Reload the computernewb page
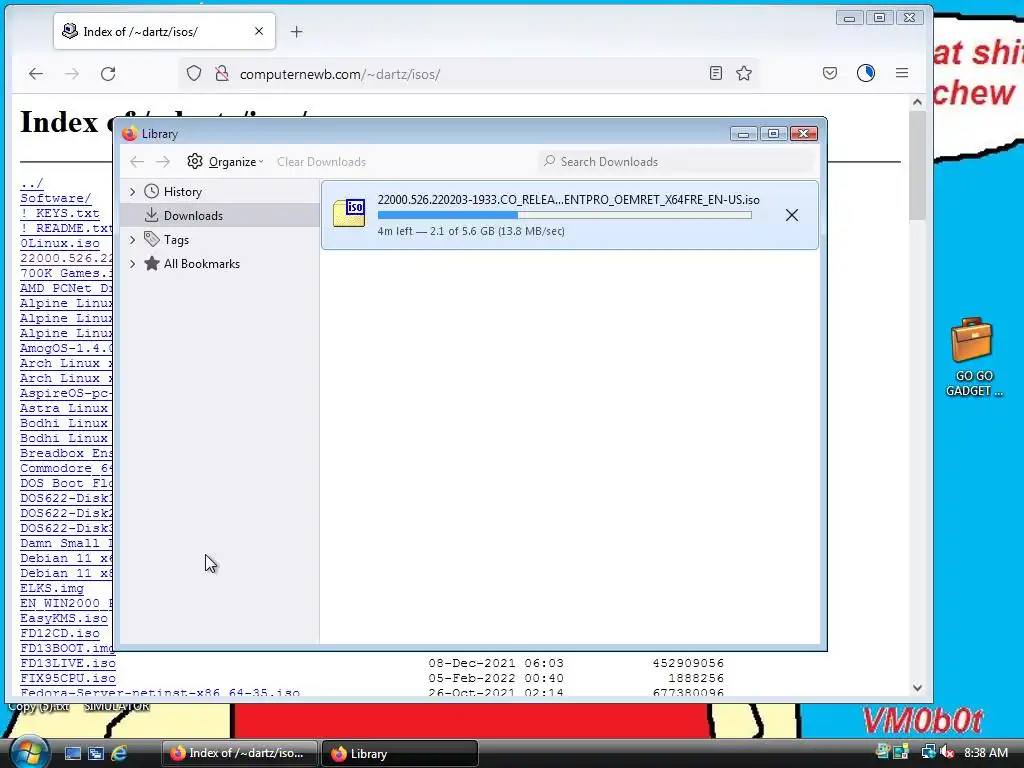The height and width of the screenshot is (768, 1024). tap(108, 74)
